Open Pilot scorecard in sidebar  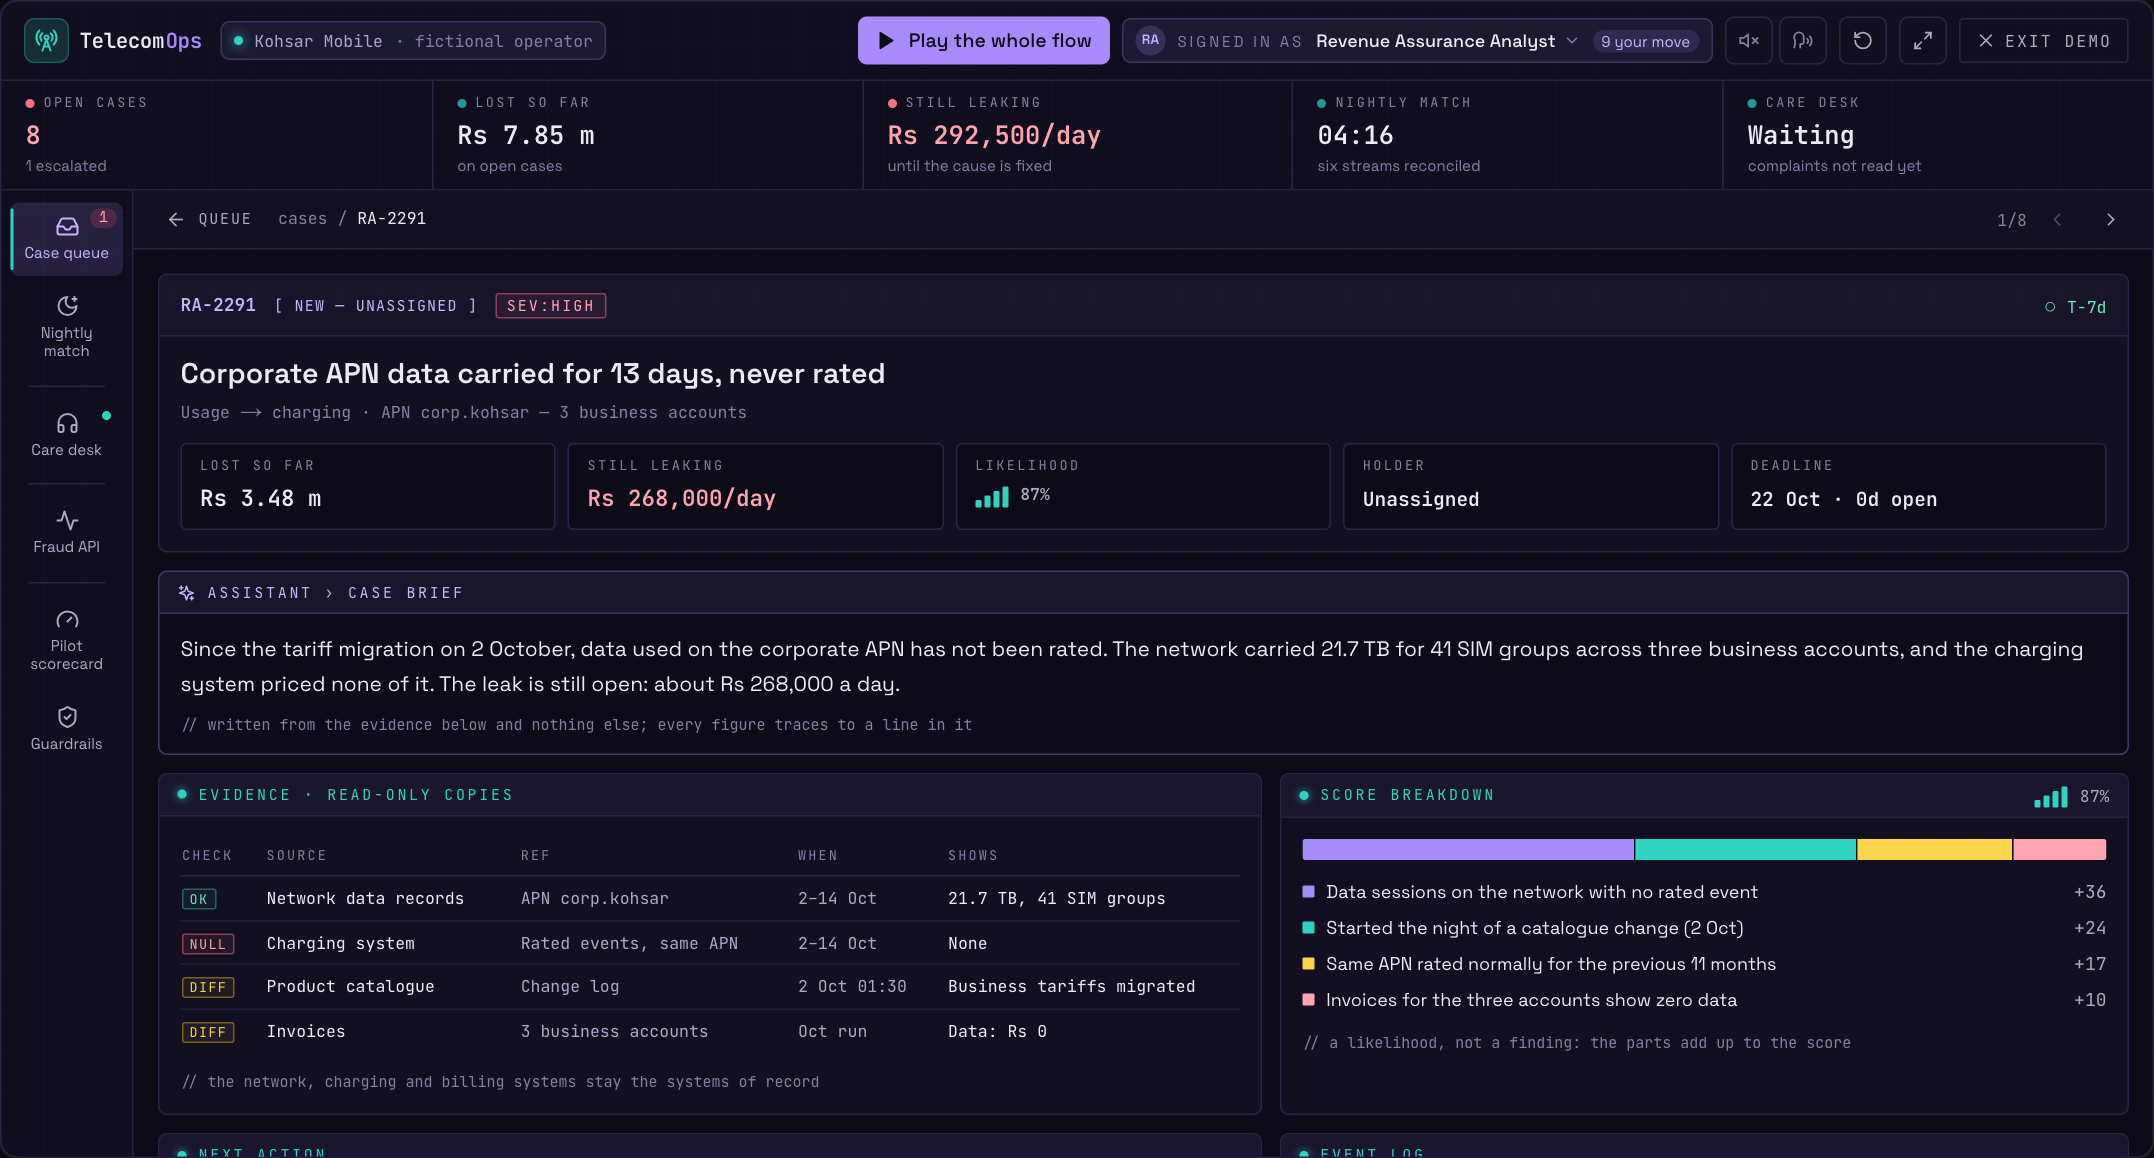pyautogui.click(x=67, y=640)
